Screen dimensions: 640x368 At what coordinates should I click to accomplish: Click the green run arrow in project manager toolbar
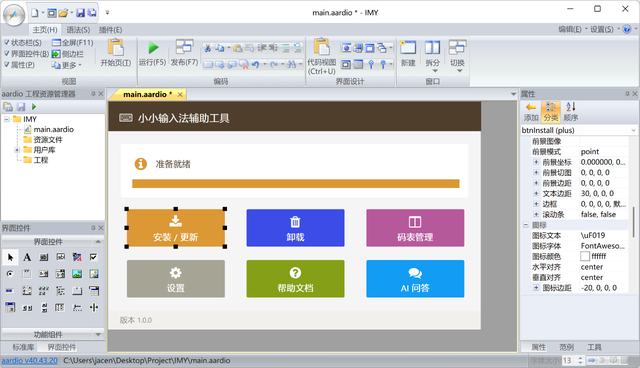[34, 107]
